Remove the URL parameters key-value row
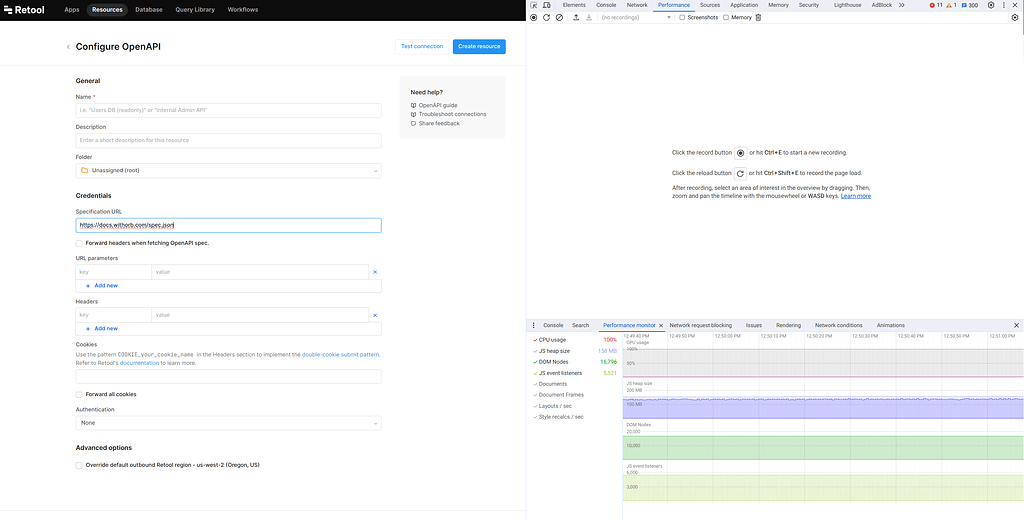The image size is (1024, 520). coord(375,272)
